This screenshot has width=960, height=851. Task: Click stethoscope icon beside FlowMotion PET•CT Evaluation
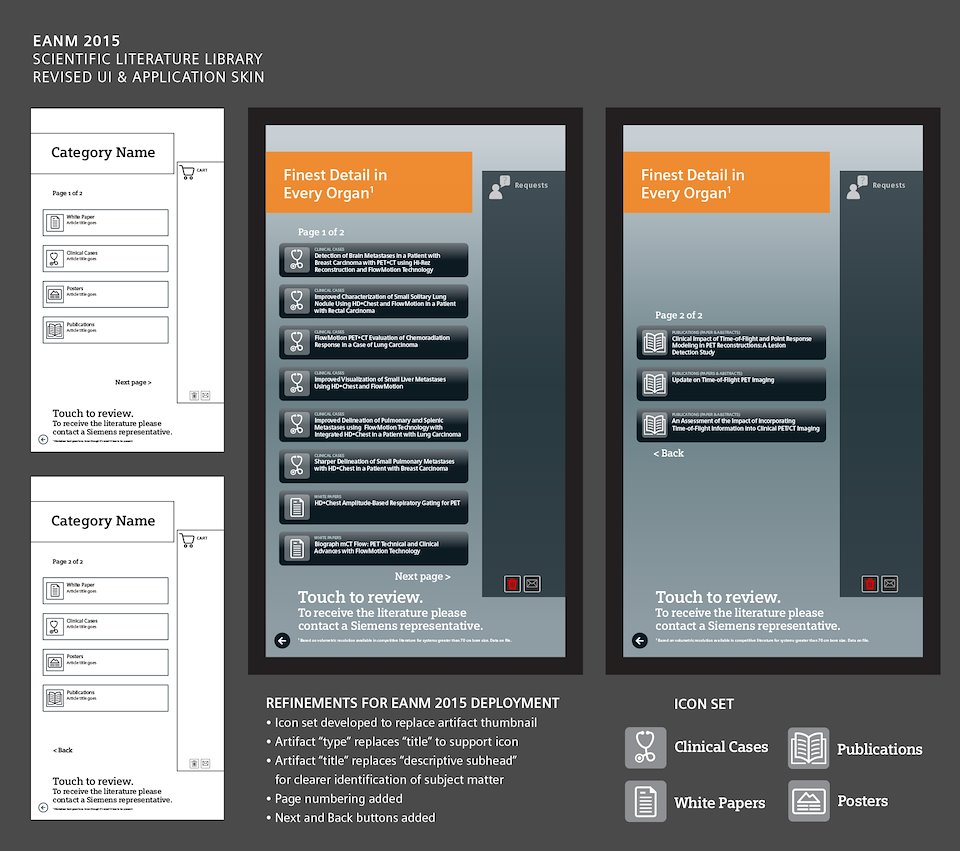(297, 342)
